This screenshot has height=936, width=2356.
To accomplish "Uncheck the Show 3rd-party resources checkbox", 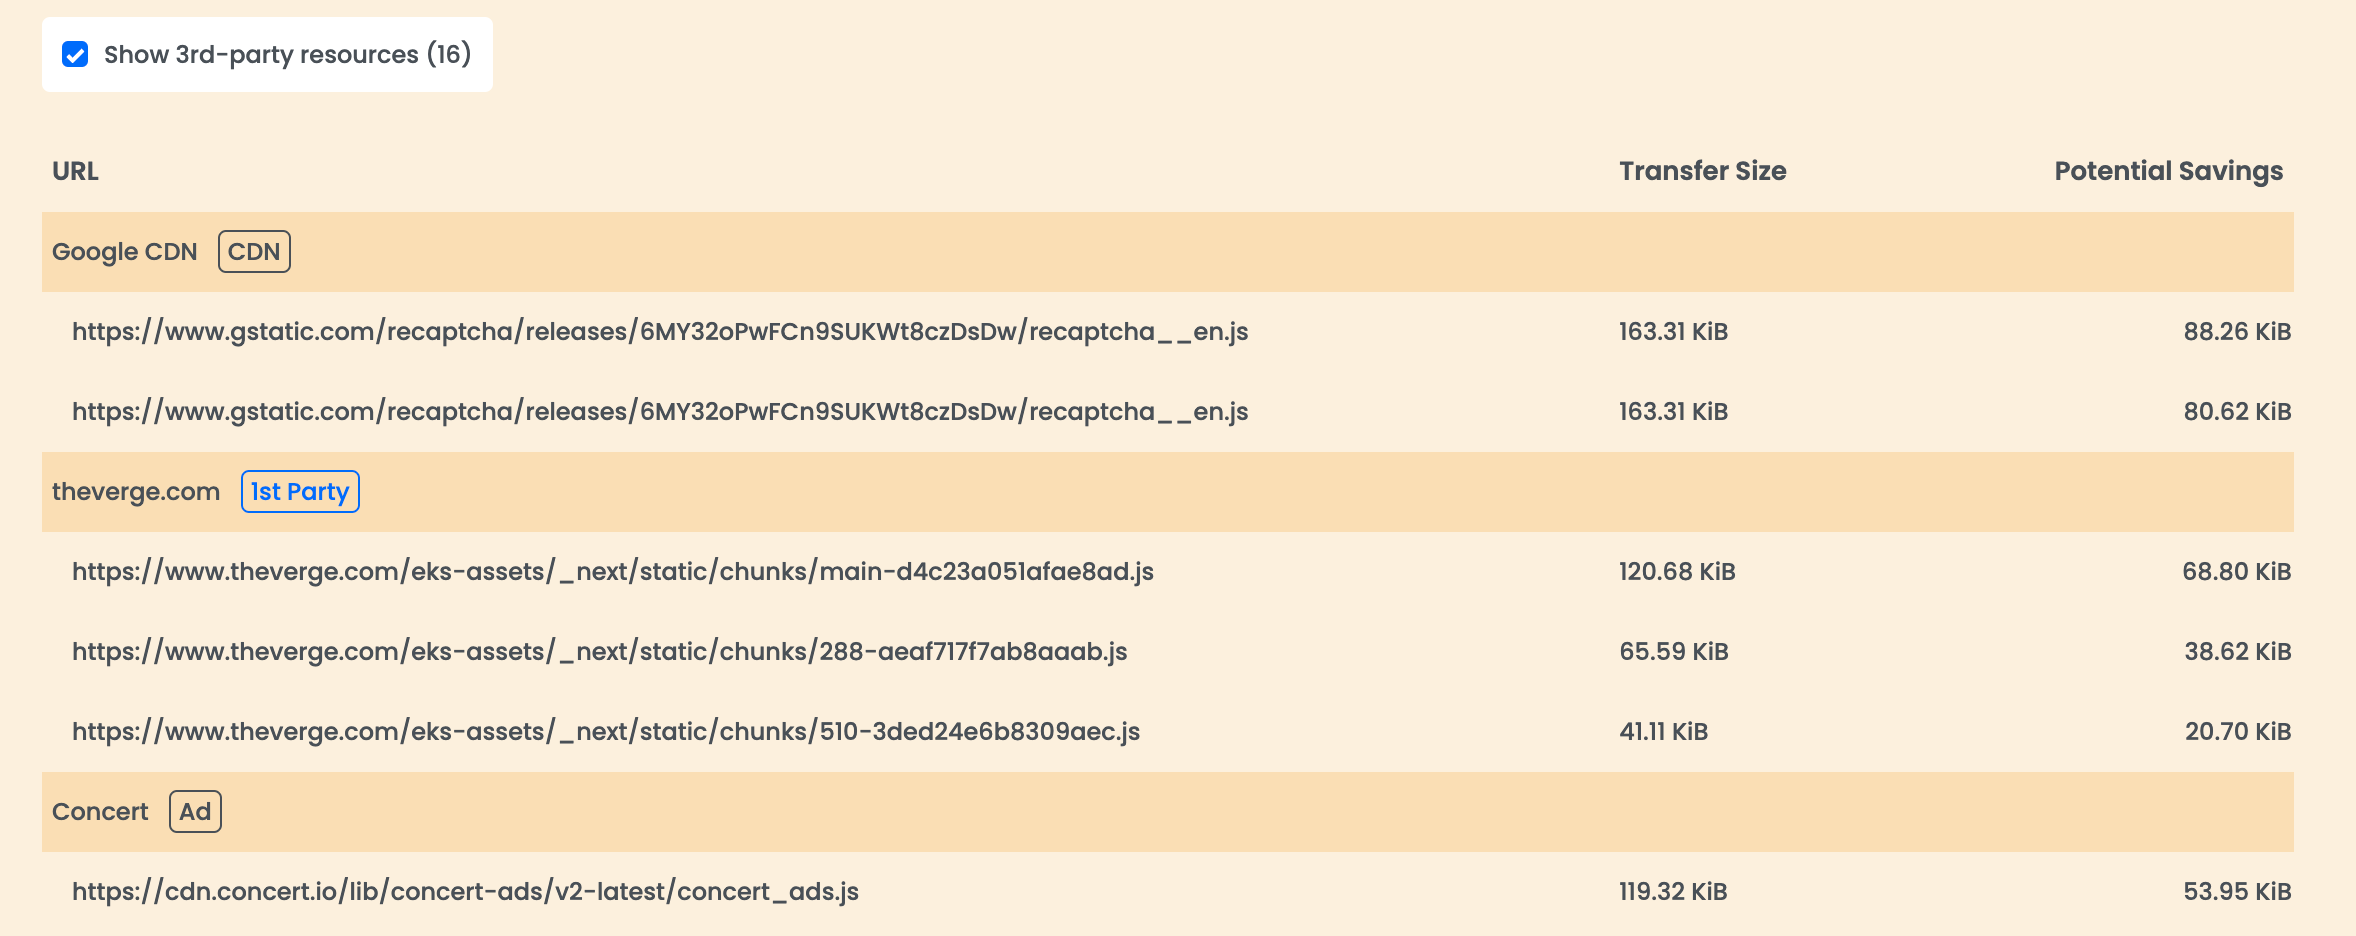I will coord(75,54).
